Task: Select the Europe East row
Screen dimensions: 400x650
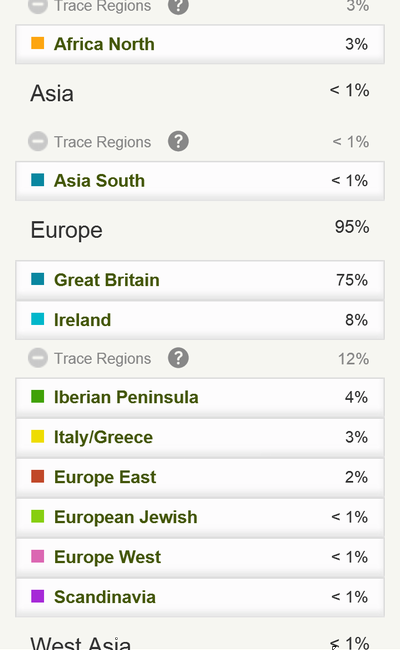Action: click(x=200, y=477)
